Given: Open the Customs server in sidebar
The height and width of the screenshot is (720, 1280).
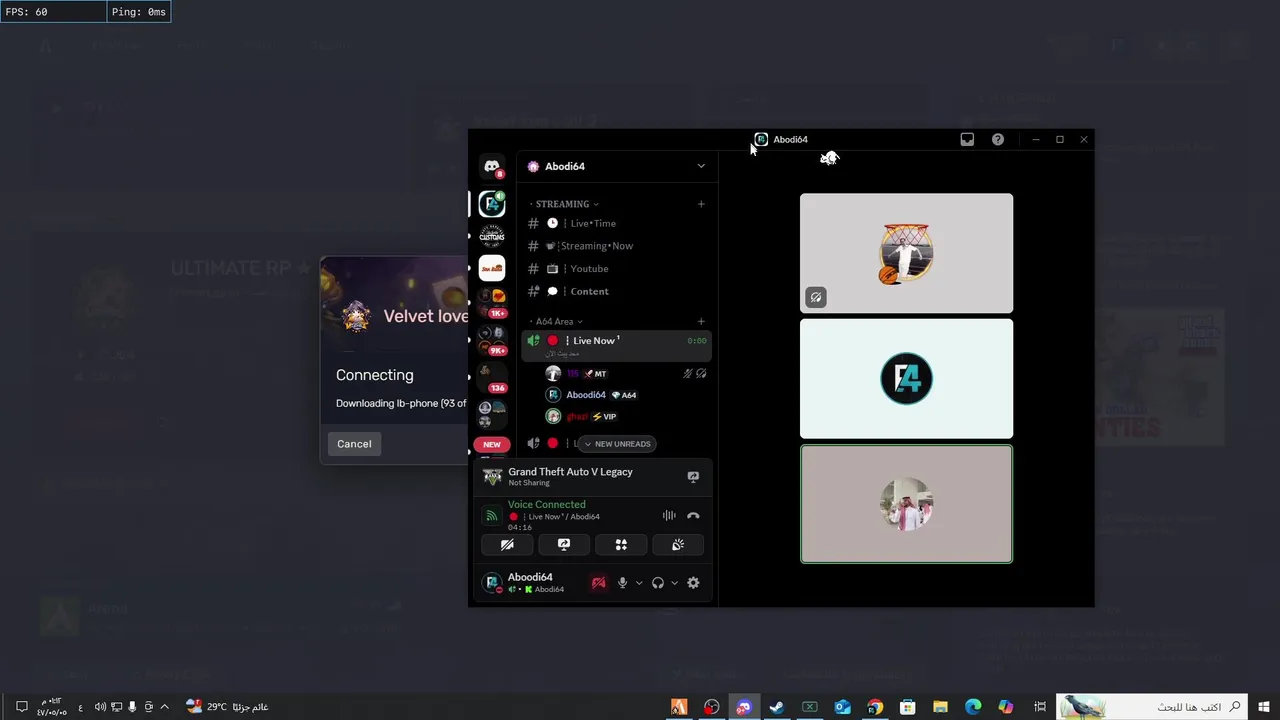Looking at the screenshot, I should click(x=492, y=236).
